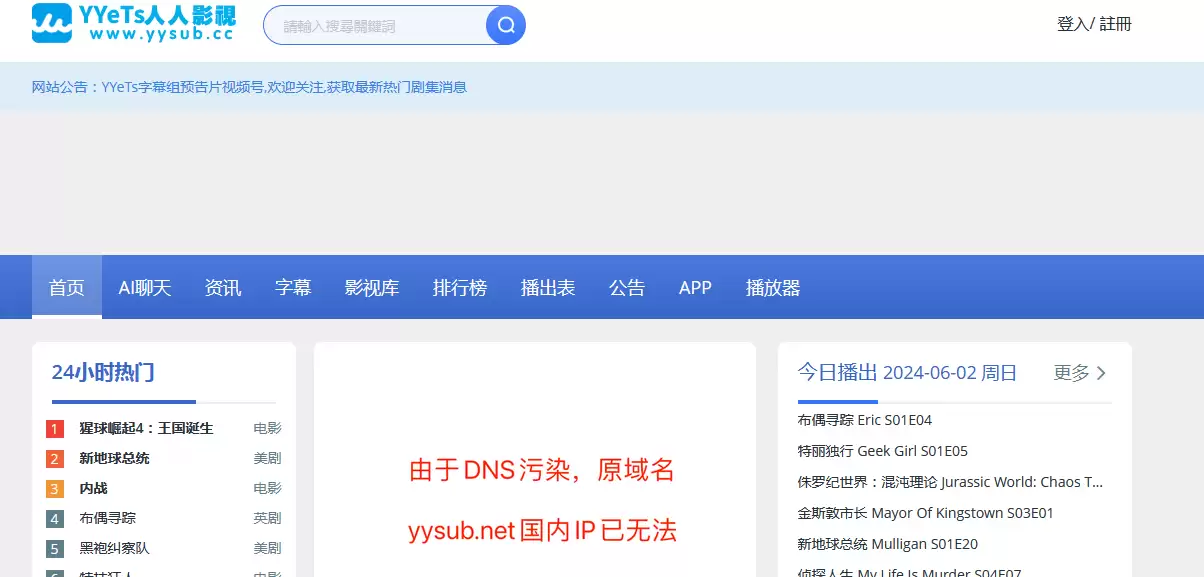This screenshot has height=577, width=1204.
Task: Open the 排行榜 menu item
Action: [x=460, y=288]
